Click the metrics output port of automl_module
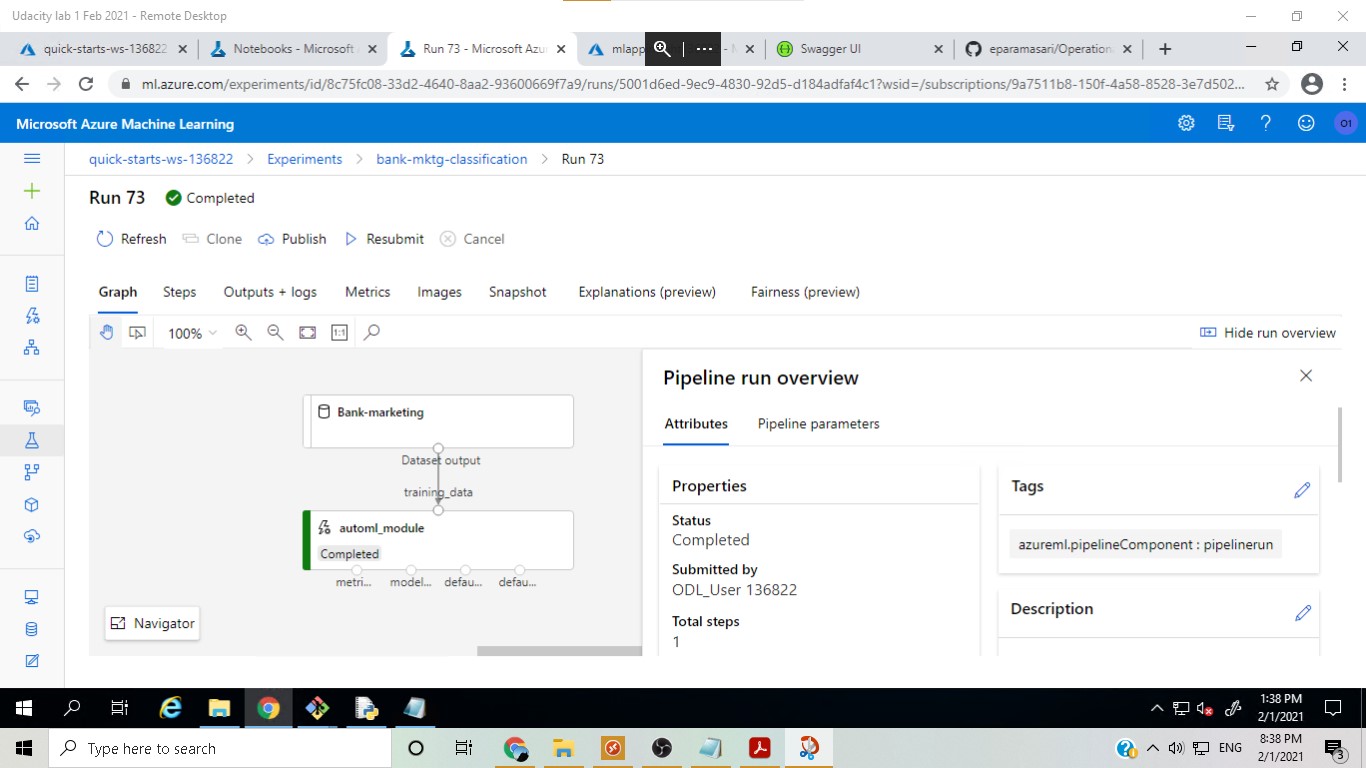 (357, 570)
